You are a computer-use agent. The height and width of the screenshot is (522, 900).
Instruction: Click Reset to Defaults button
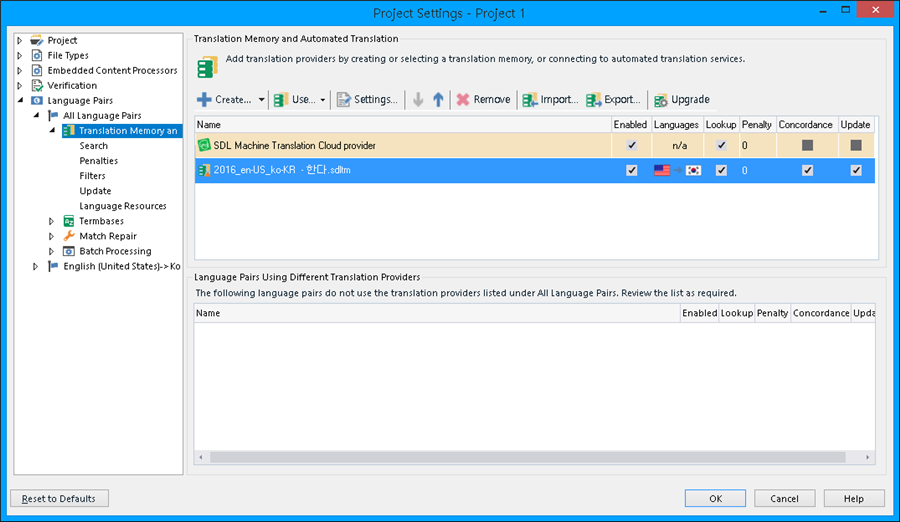(59, 498)
